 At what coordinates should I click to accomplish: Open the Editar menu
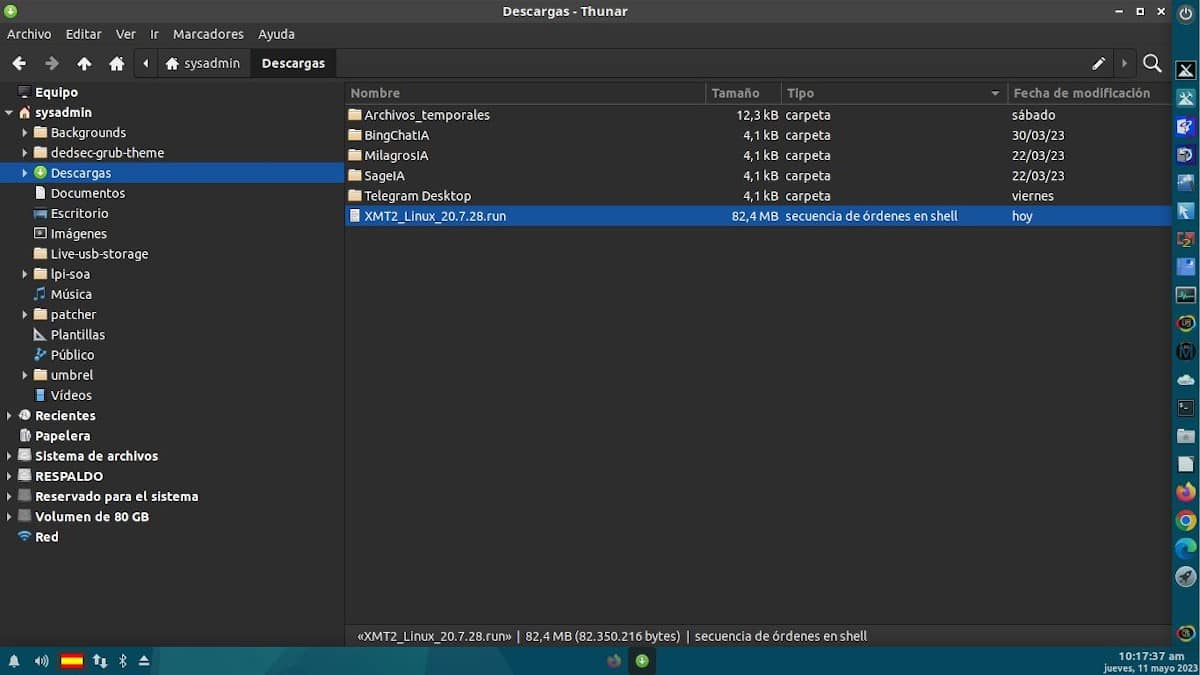(x=84, y=34)
